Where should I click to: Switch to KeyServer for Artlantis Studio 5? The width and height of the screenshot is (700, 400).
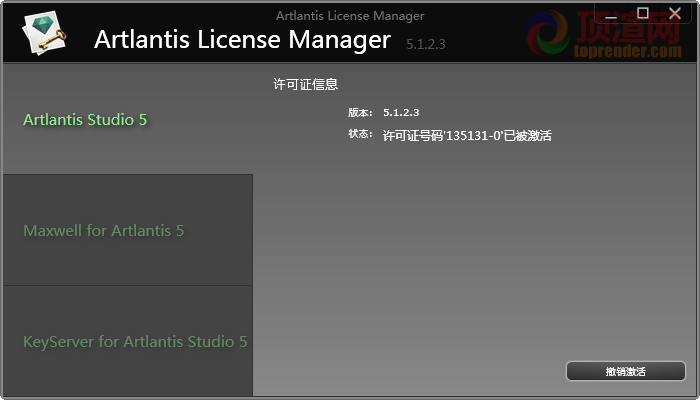click(128, 341)
